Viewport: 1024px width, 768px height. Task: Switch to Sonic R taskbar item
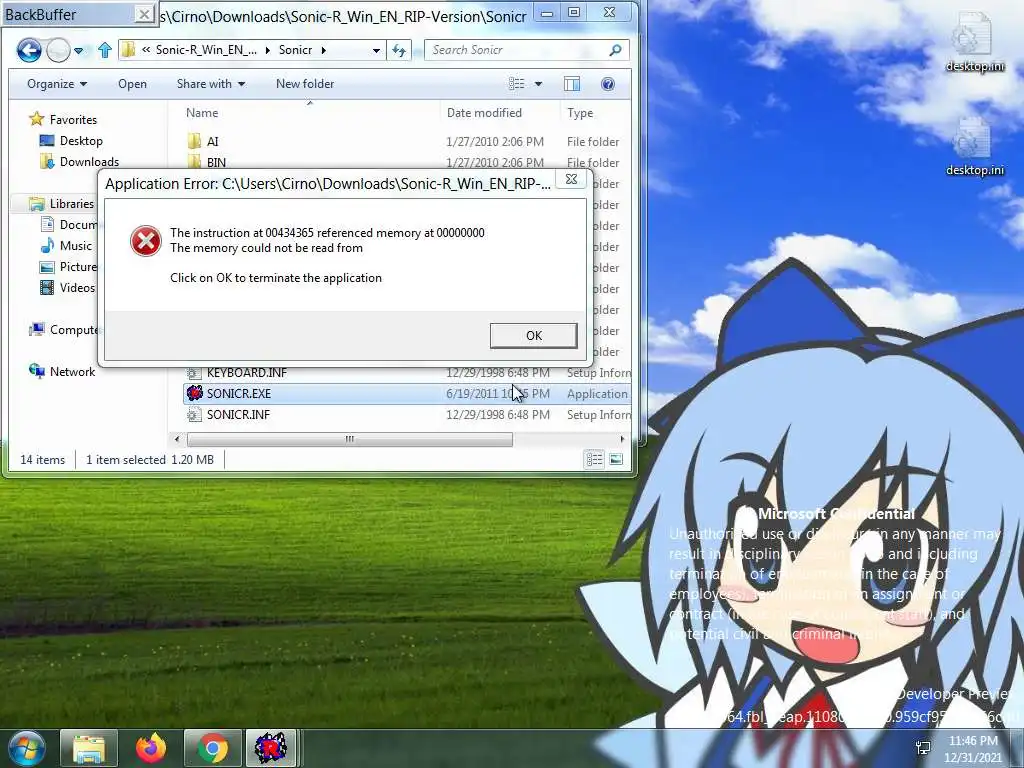[x=270, y=748]
